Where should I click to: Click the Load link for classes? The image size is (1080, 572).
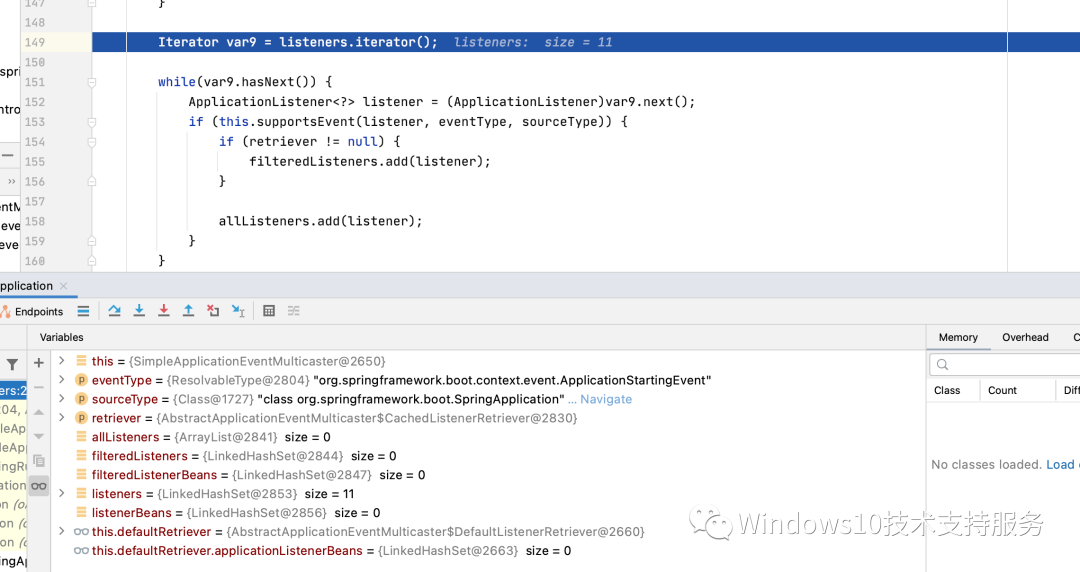coord(1060,464)
